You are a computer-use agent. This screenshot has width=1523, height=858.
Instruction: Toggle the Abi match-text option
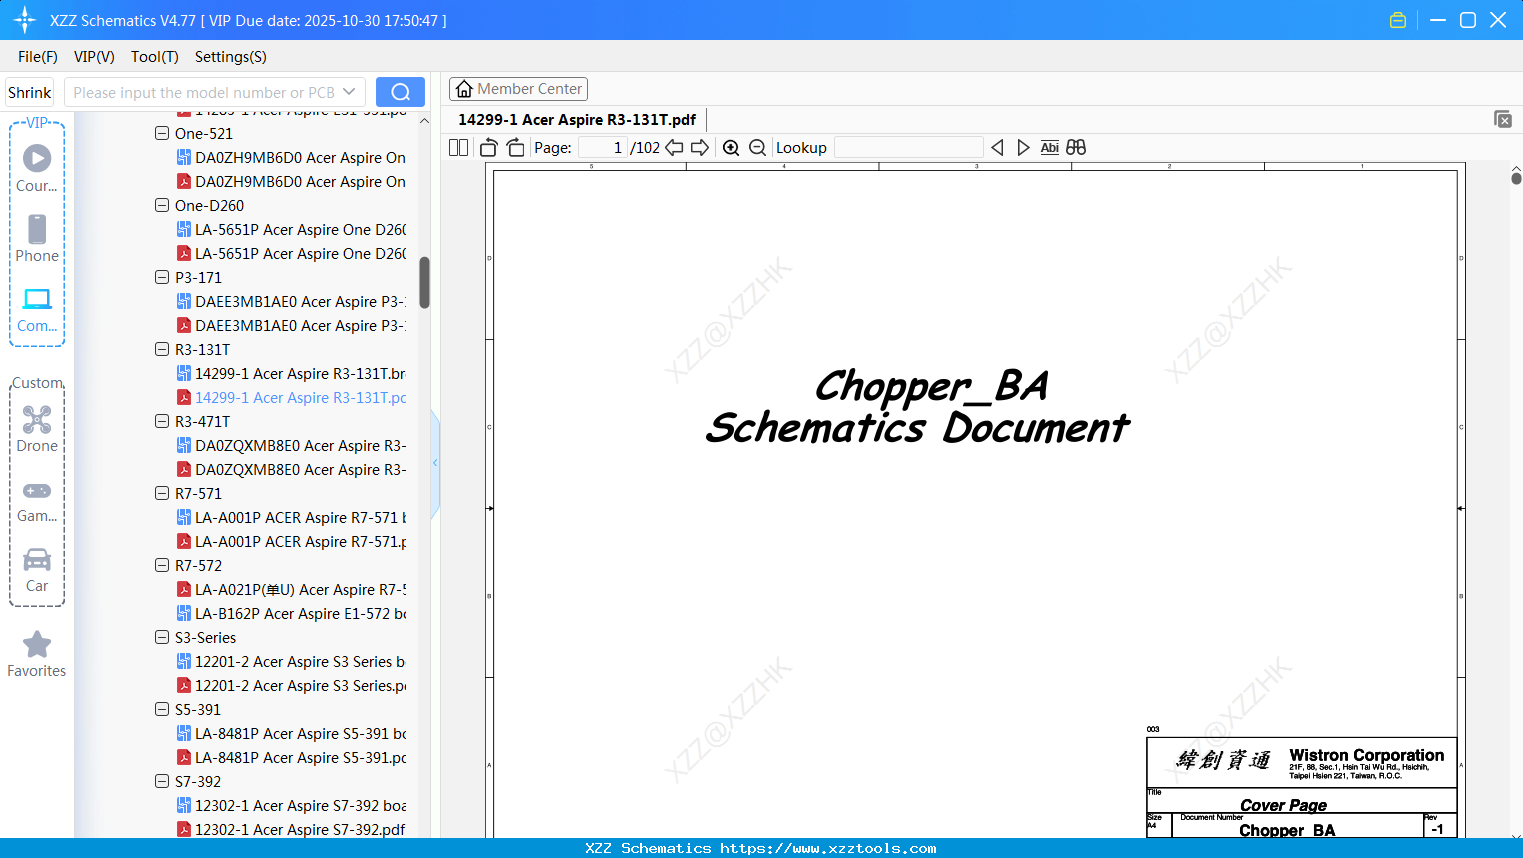click(x=1049, y=148)
